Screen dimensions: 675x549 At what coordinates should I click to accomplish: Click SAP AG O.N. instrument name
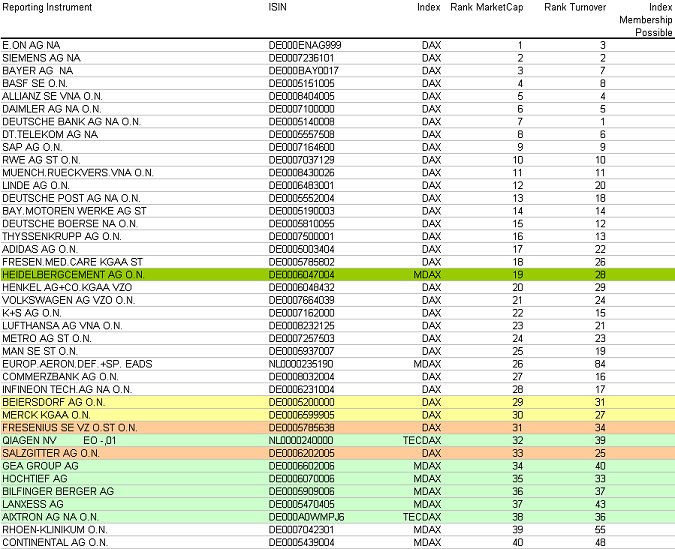point(32,147)
